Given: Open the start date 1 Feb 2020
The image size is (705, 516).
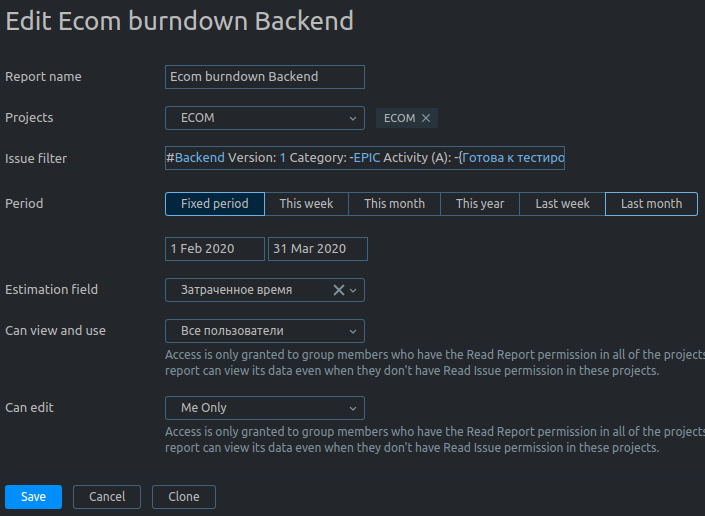Looking at the screenshot, I should pyautogui.click(x=214, y=249).
